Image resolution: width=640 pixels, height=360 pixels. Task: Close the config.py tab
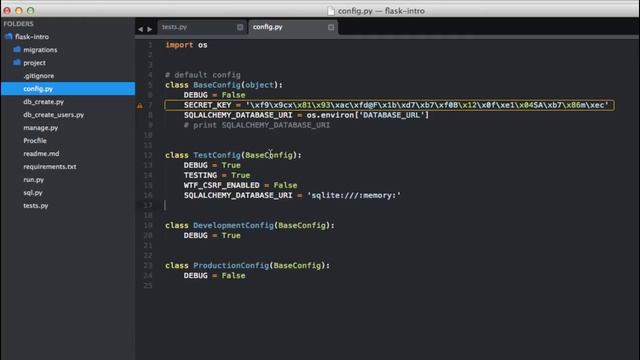331,27
